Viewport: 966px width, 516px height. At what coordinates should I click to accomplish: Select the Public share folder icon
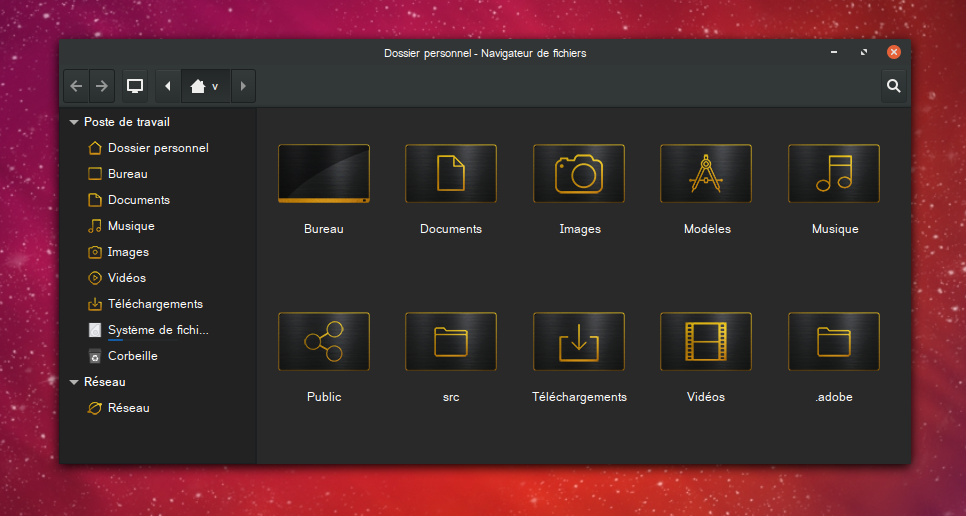(324, 342)
